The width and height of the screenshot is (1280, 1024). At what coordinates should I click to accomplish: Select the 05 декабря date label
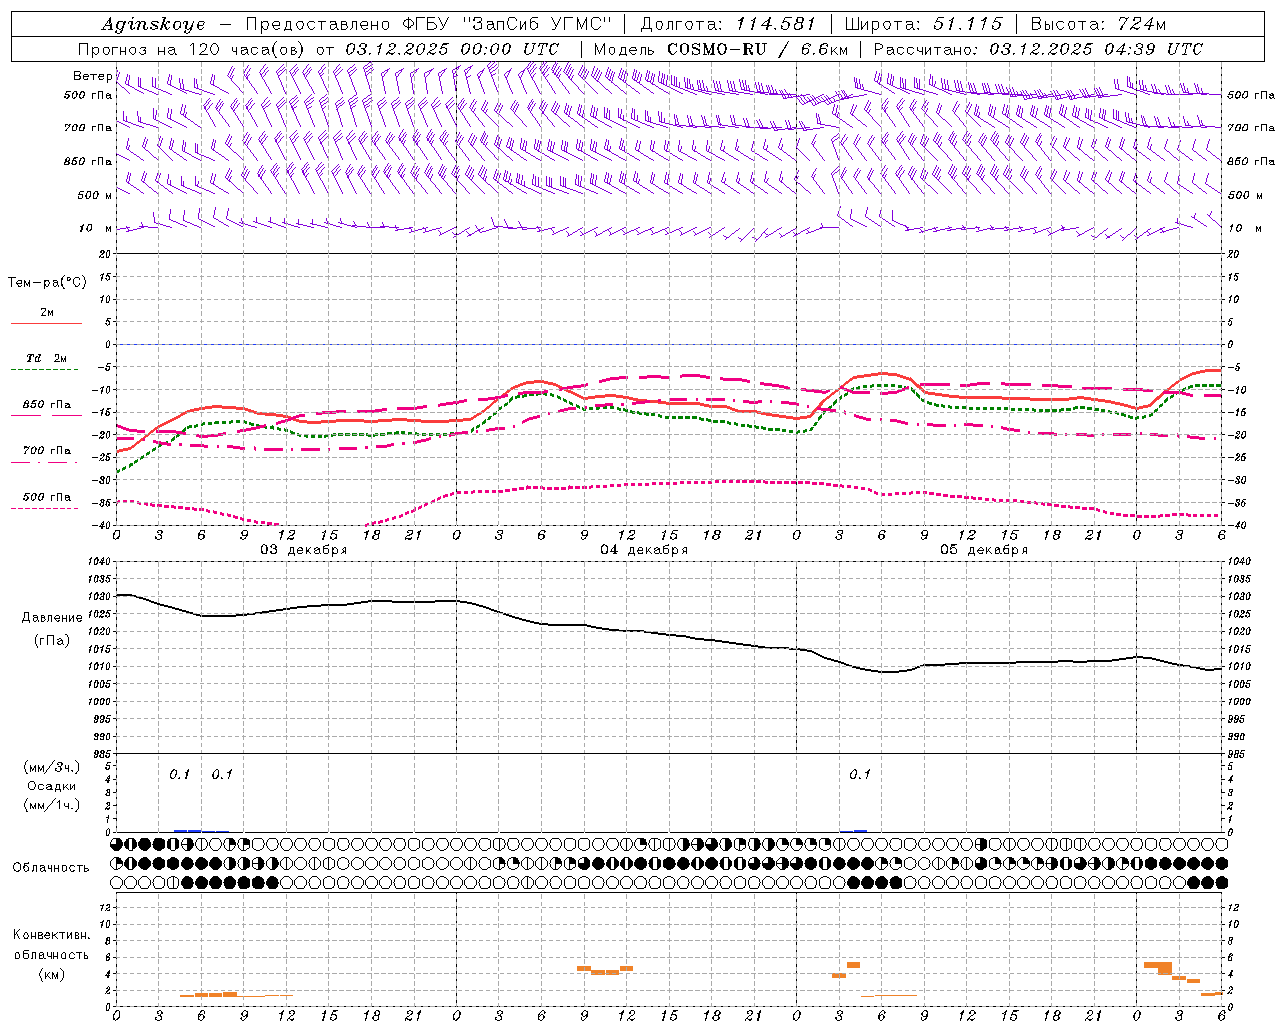984,550
